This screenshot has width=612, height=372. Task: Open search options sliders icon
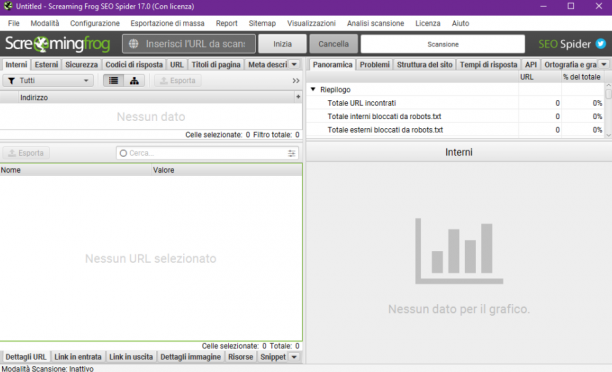click(x=292, y=153)
